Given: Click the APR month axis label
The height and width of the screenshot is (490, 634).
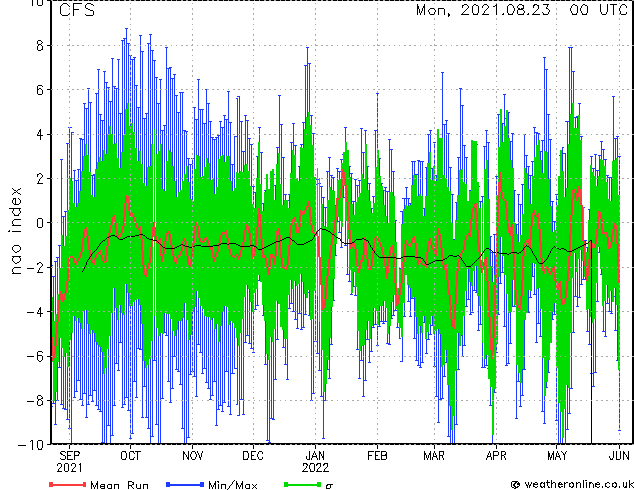Looking at the screenshot, I should coord(496,456).
